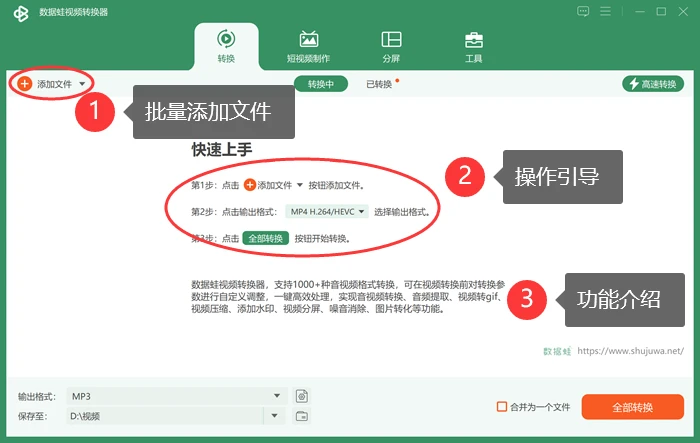Screen dimensions: 700x443
Task: Open output format settings icon beside MP3
Action: pyautogui.click(x=302, y=396)
